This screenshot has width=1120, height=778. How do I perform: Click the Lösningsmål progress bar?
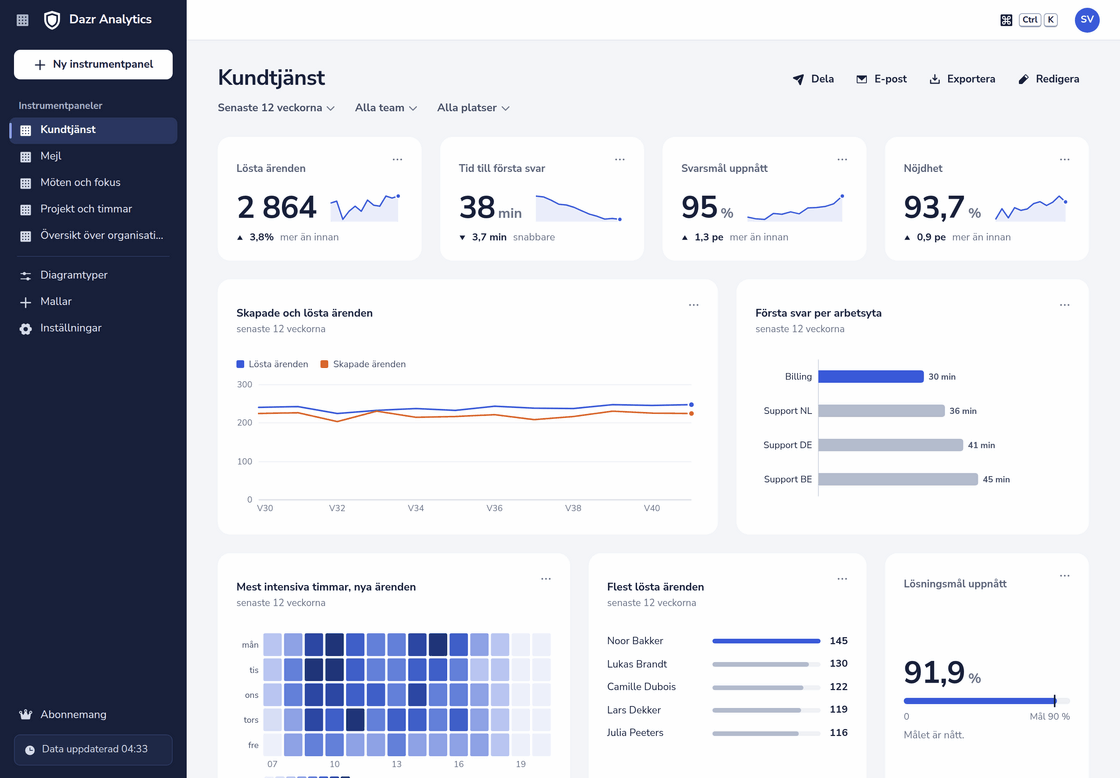tap(986, 701)
